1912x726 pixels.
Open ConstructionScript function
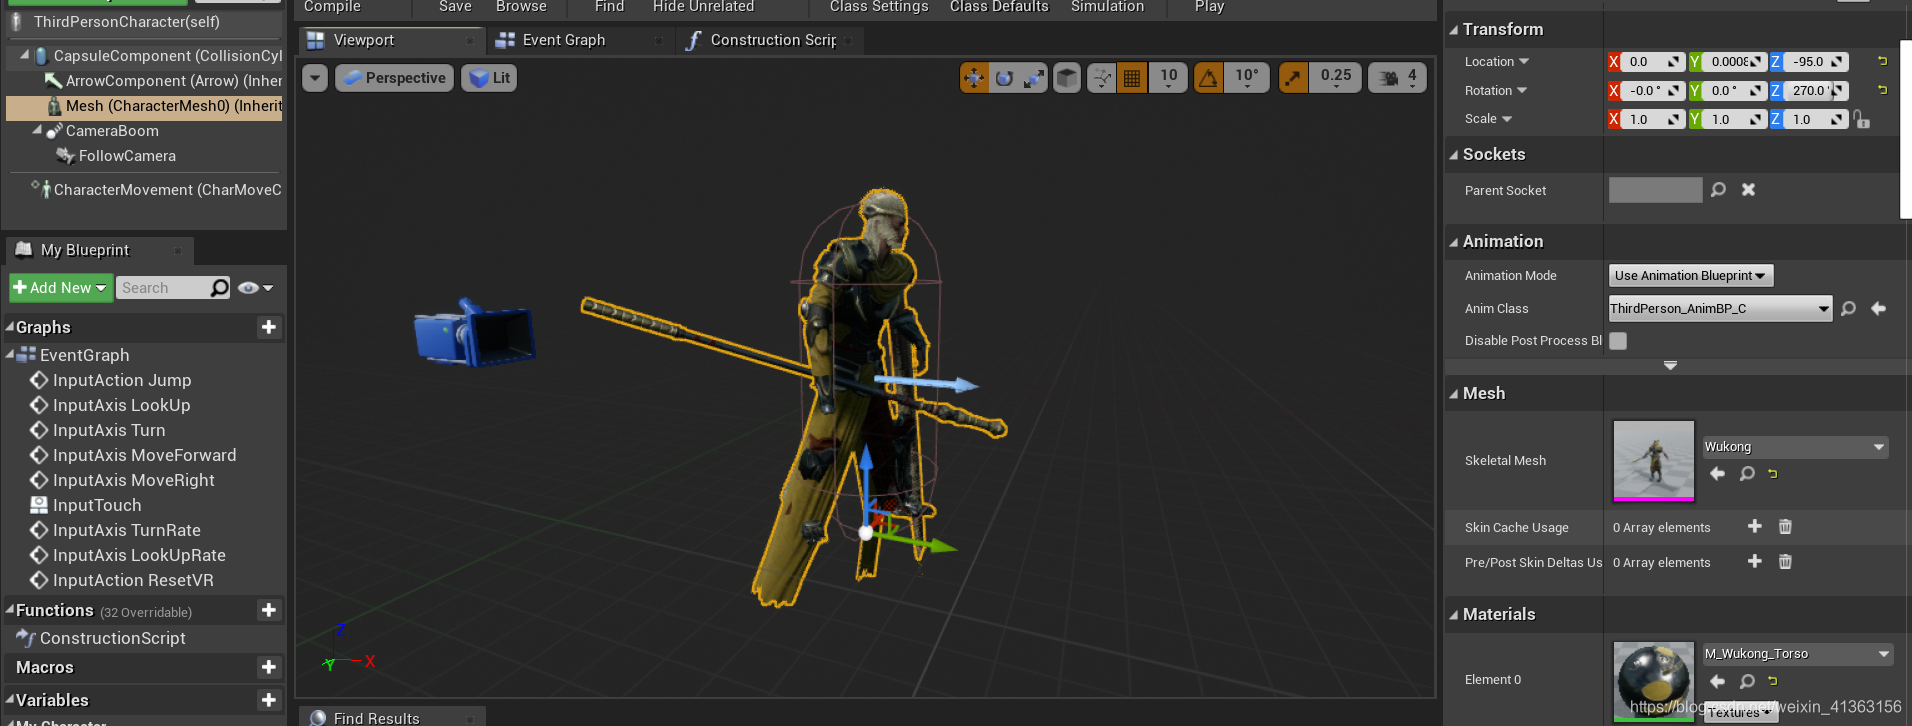[x=113, y=638]
